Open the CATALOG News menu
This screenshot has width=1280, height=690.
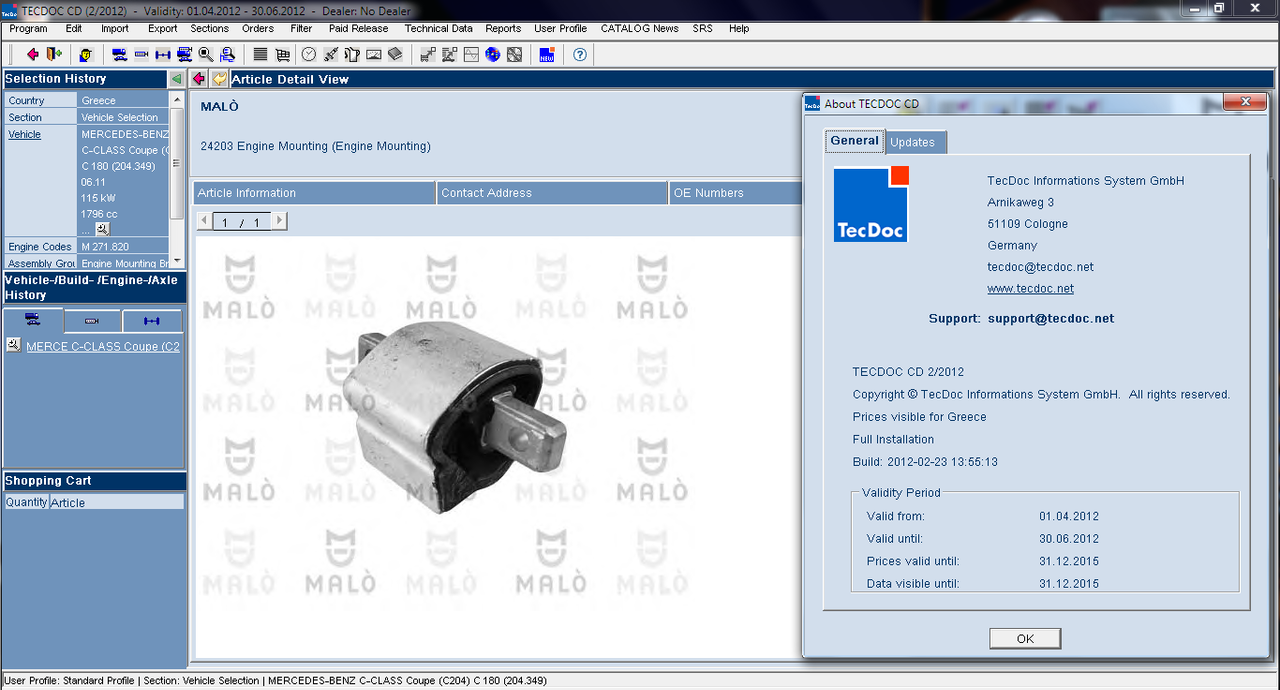point(639,29)
